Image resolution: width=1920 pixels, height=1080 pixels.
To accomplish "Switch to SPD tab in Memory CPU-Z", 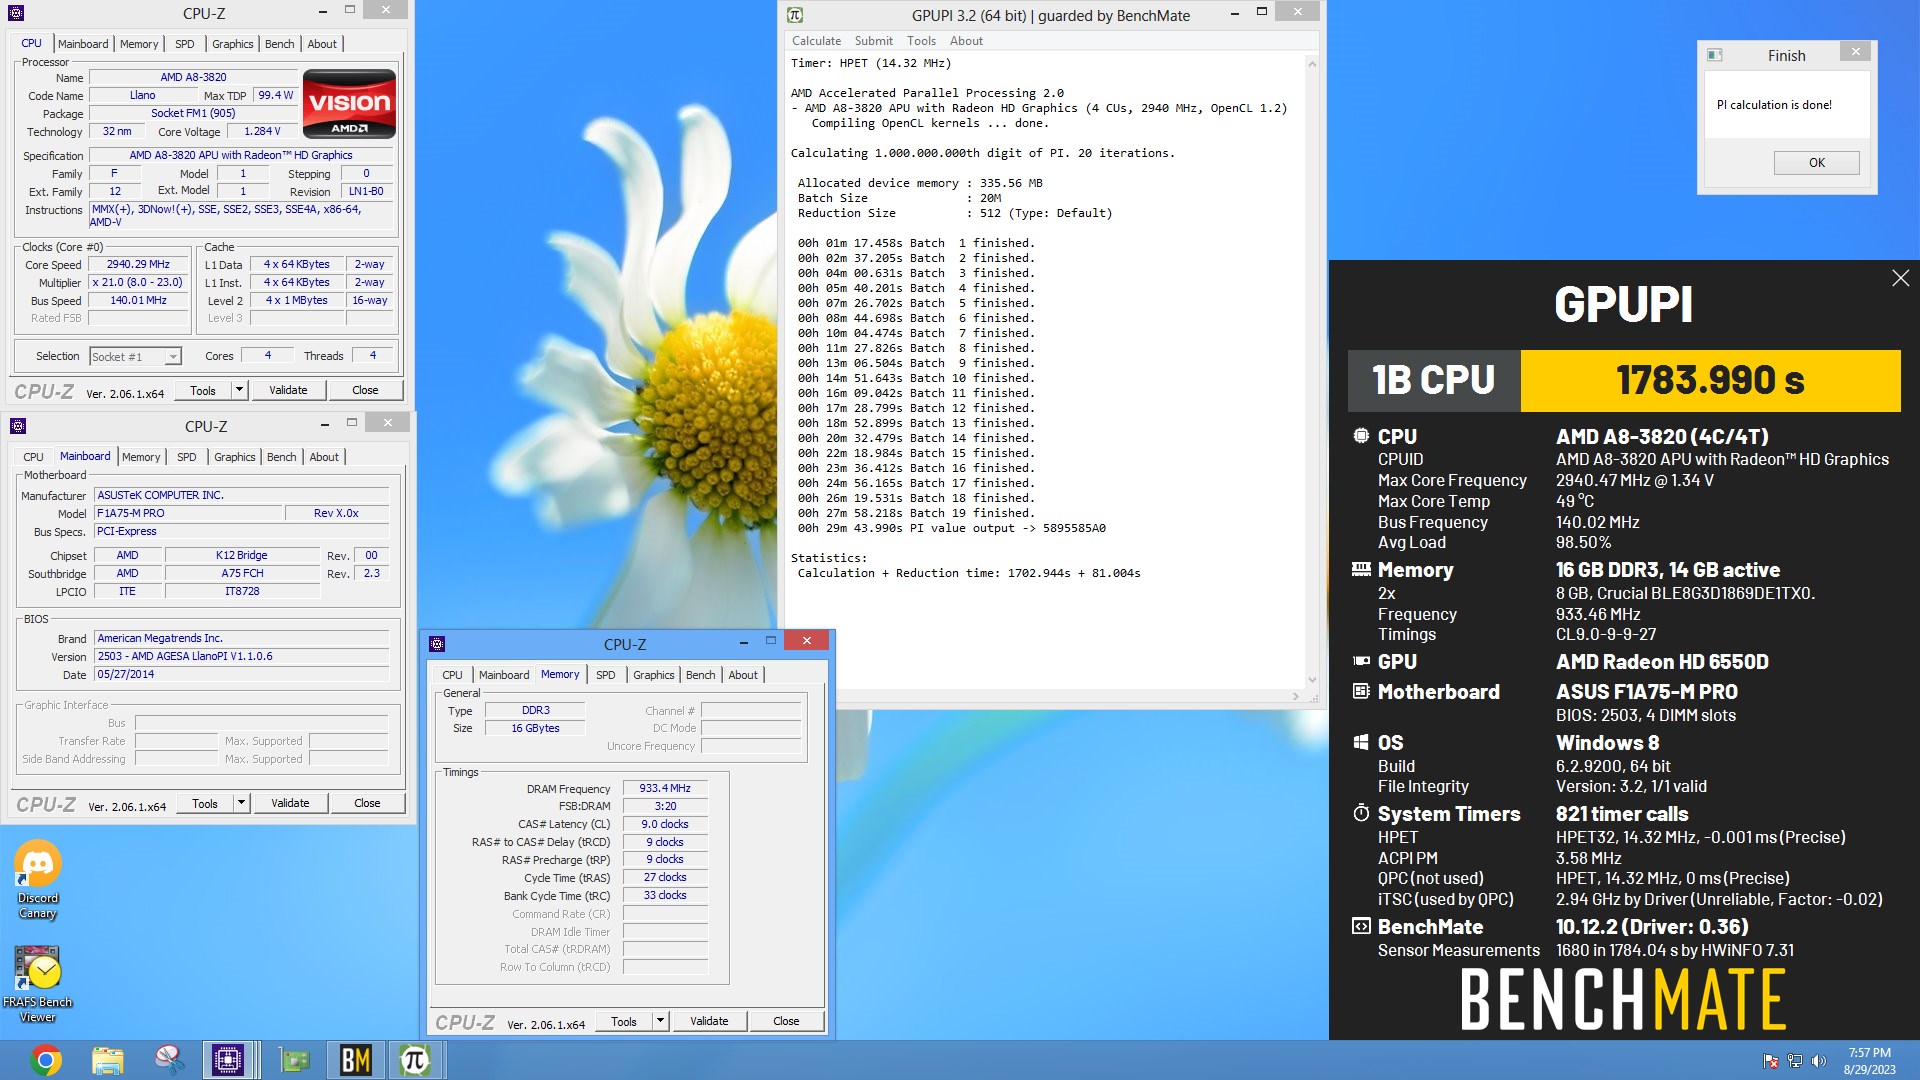I will point(606,675).
